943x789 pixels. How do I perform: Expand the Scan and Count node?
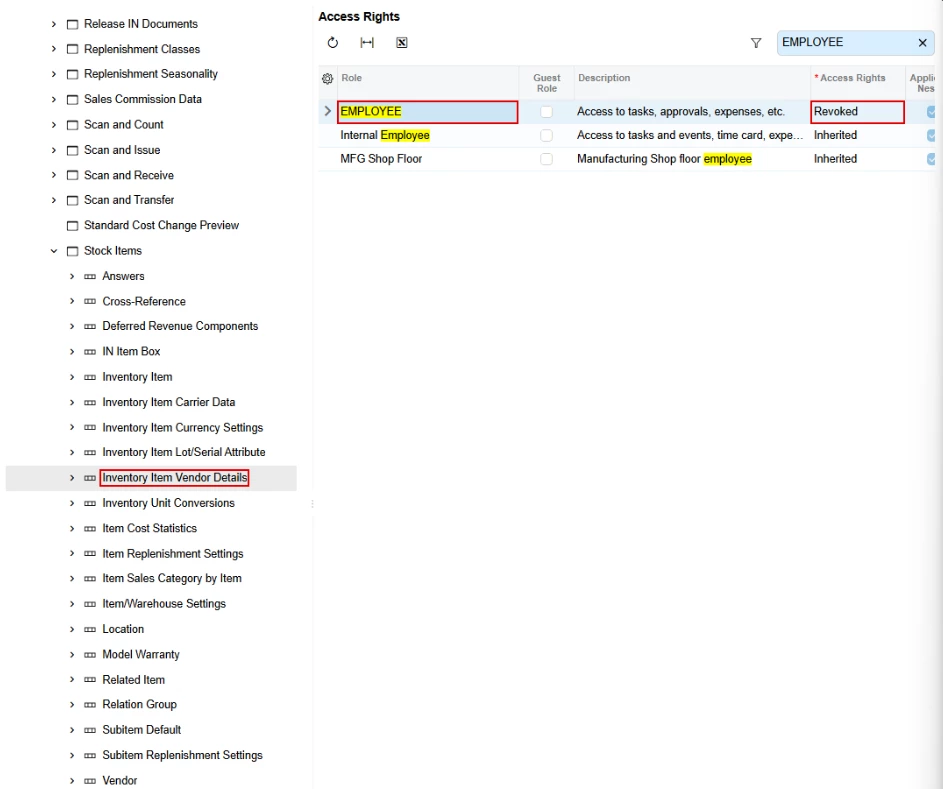coord(54,124)
